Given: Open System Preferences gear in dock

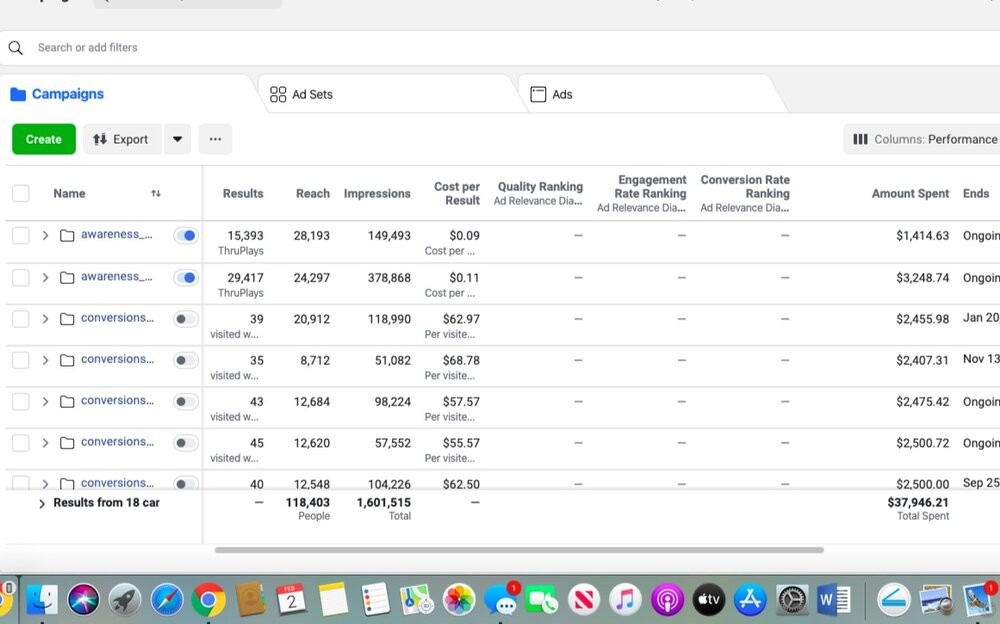Looking at the screenshot, I should pos(792,599).
